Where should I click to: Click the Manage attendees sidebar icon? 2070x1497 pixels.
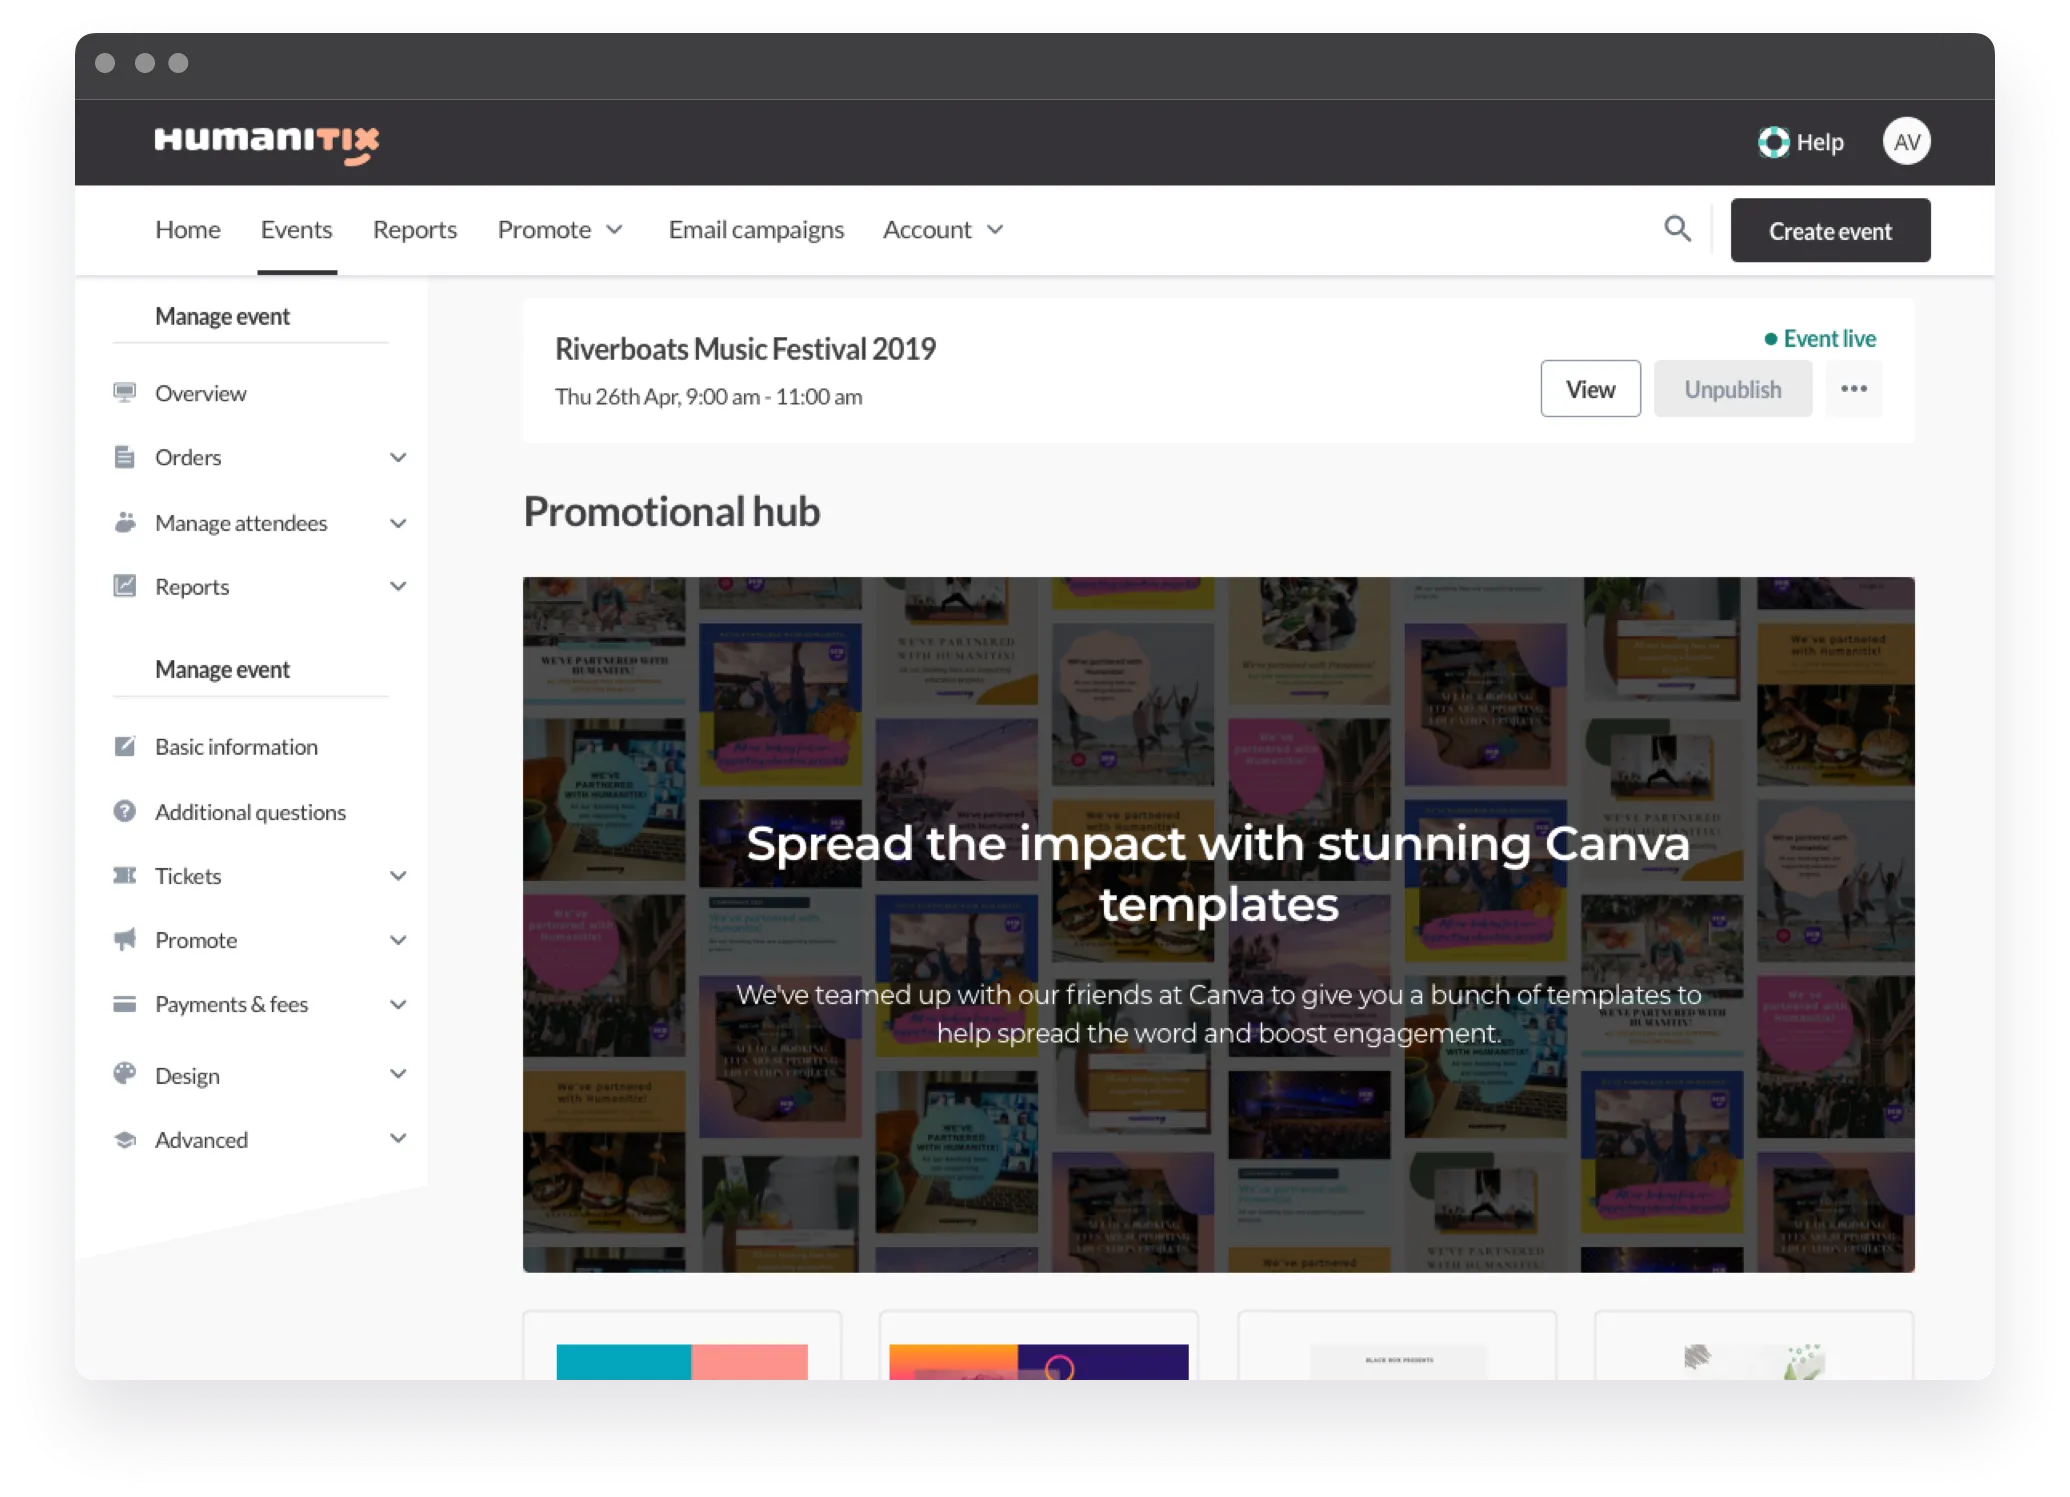[x=127, y=521]
